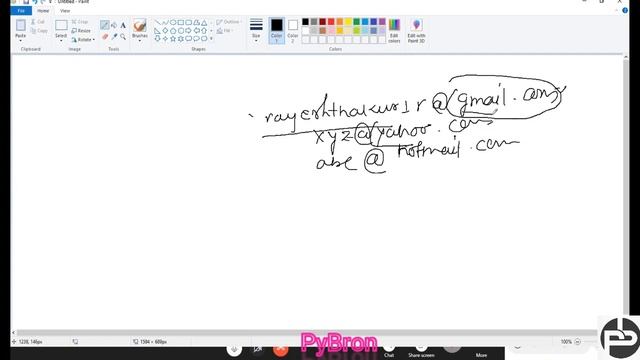This screenshot has height=360, width=640.
Task: Pick the purple color swatch
Action: [x=382, y=22]
